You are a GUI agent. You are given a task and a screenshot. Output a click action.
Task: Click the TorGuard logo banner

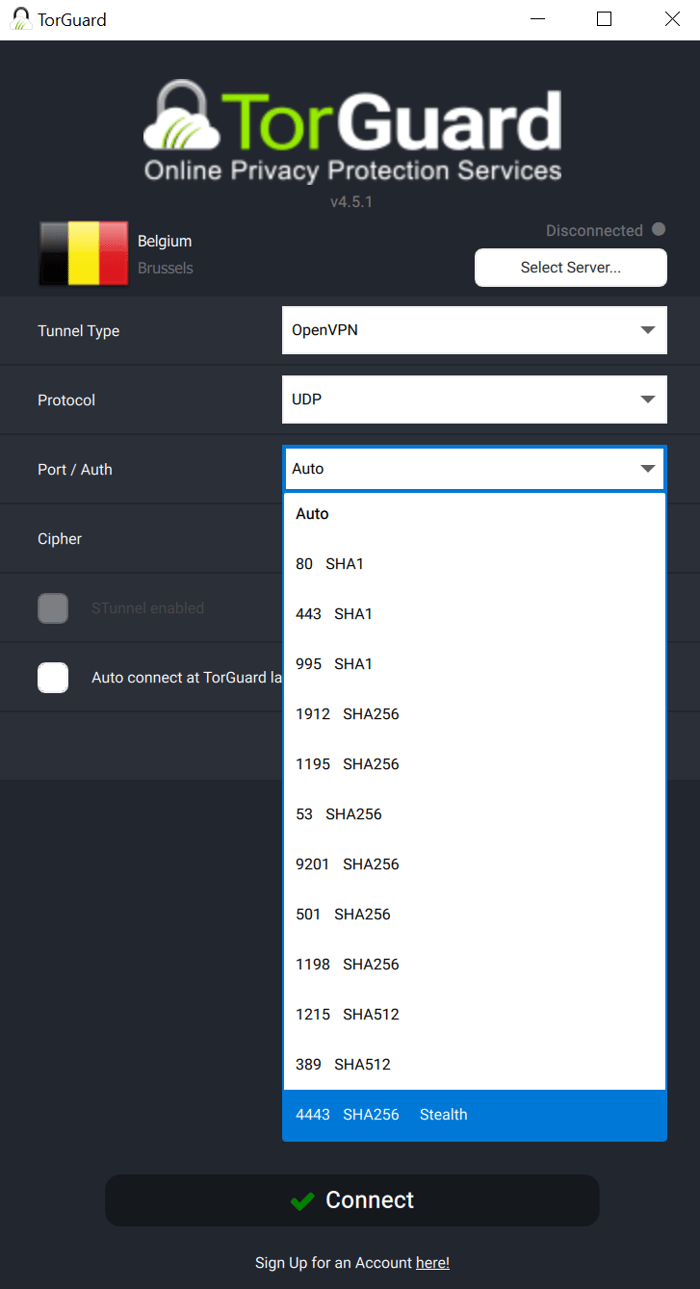(x=352, y=132)
